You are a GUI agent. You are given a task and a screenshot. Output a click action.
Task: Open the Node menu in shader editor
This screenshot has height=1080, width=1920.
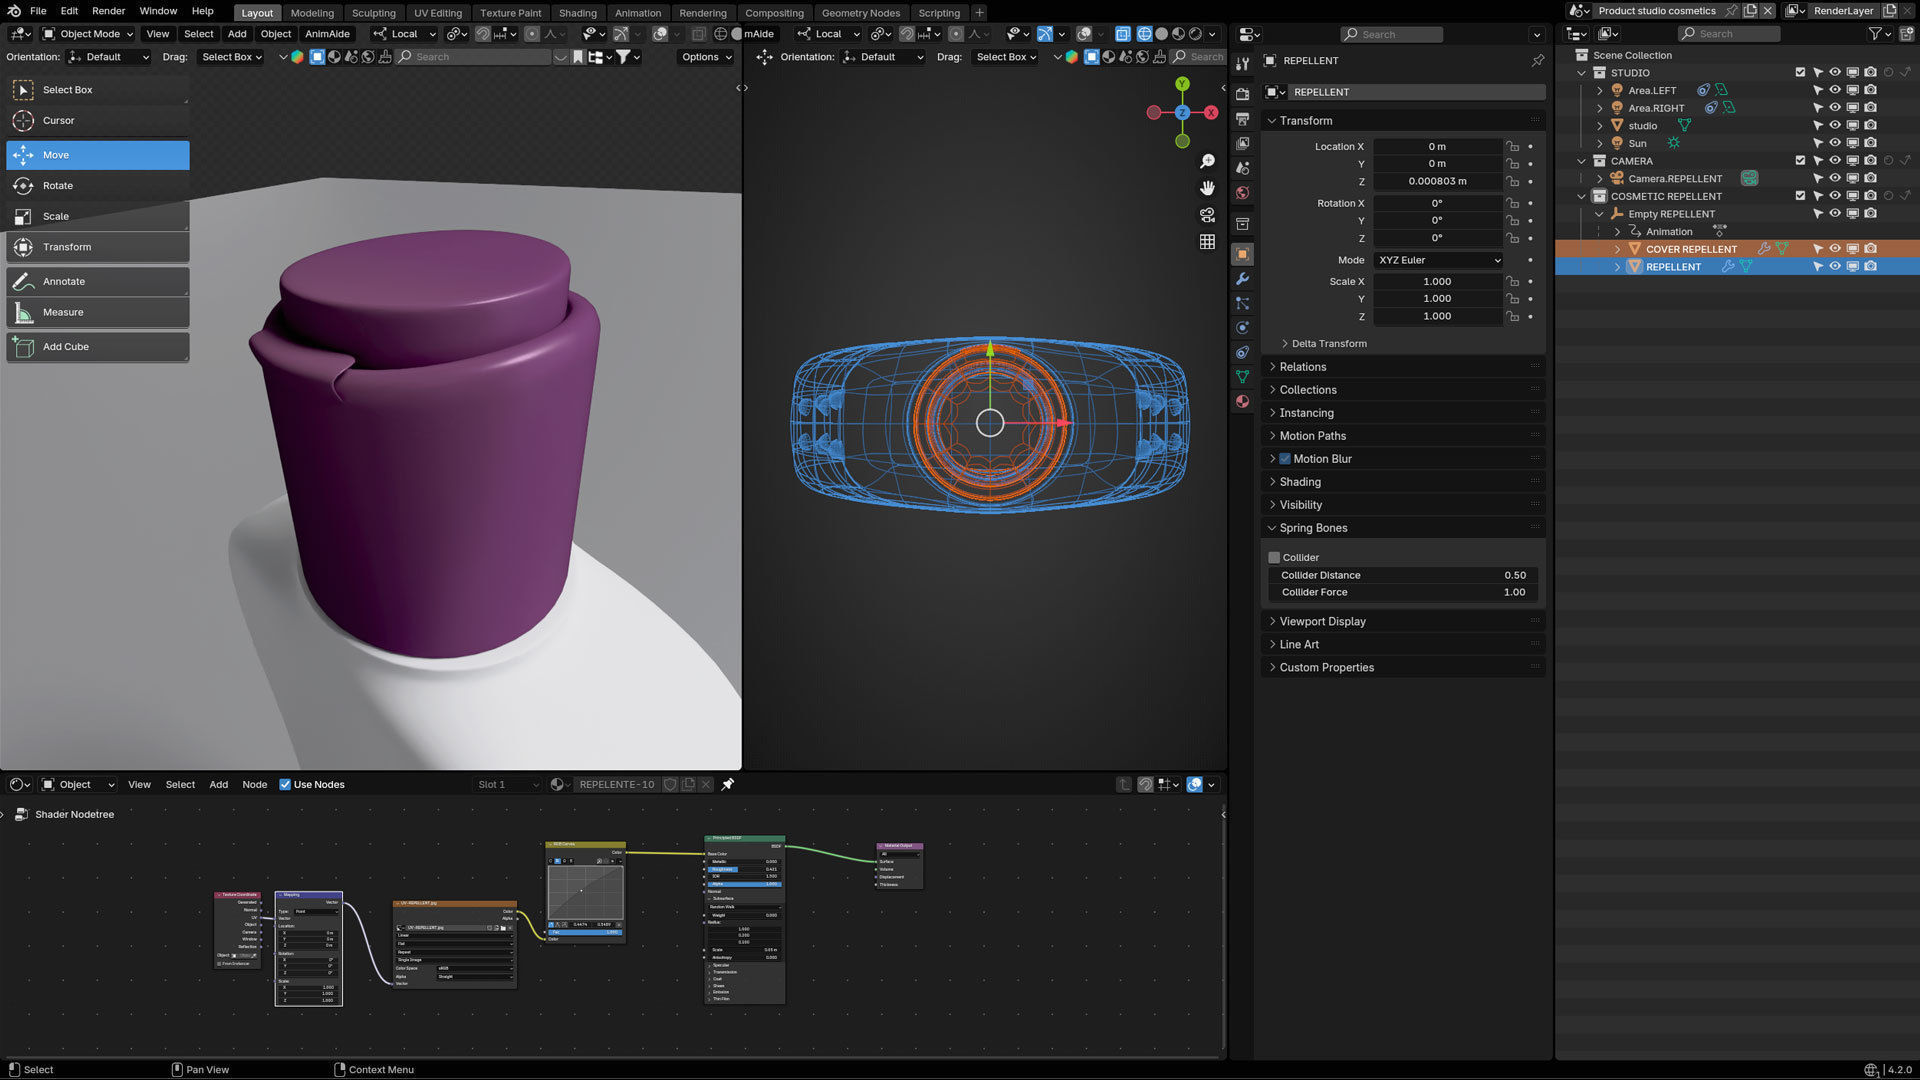(254, 785)
